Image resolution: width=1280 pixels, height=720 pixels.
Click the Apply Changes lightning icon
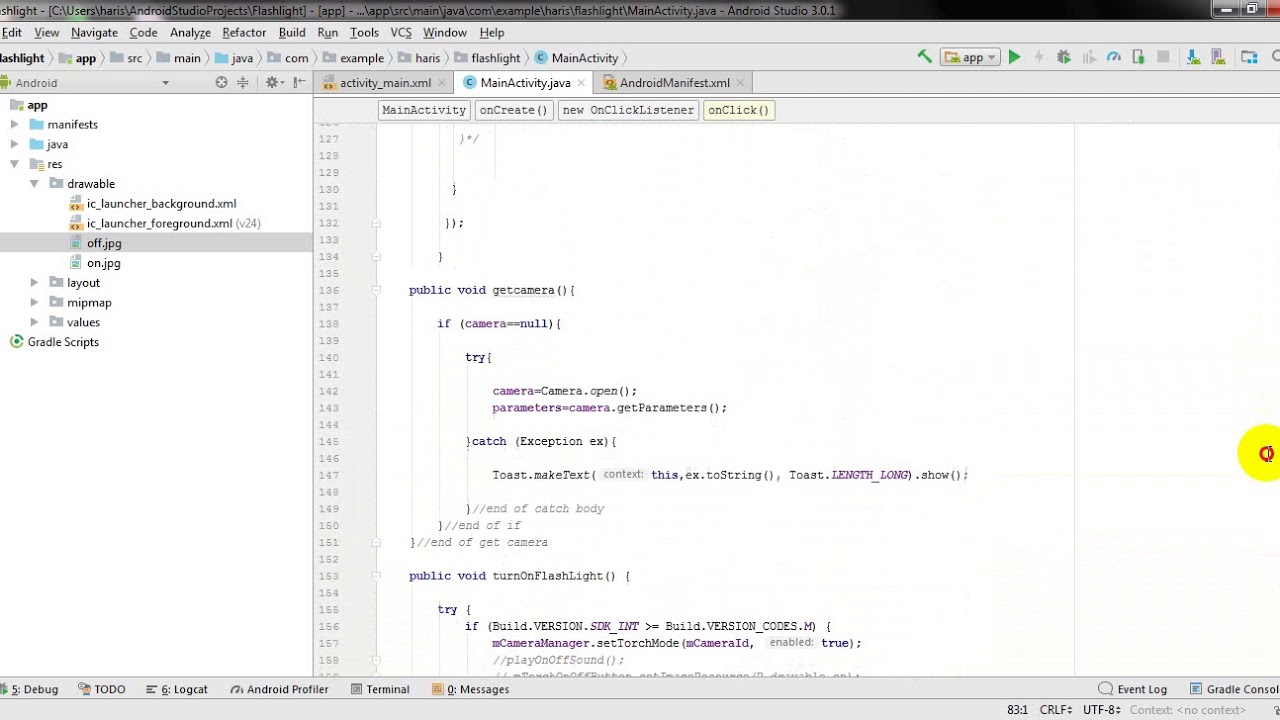(1039, 58)
